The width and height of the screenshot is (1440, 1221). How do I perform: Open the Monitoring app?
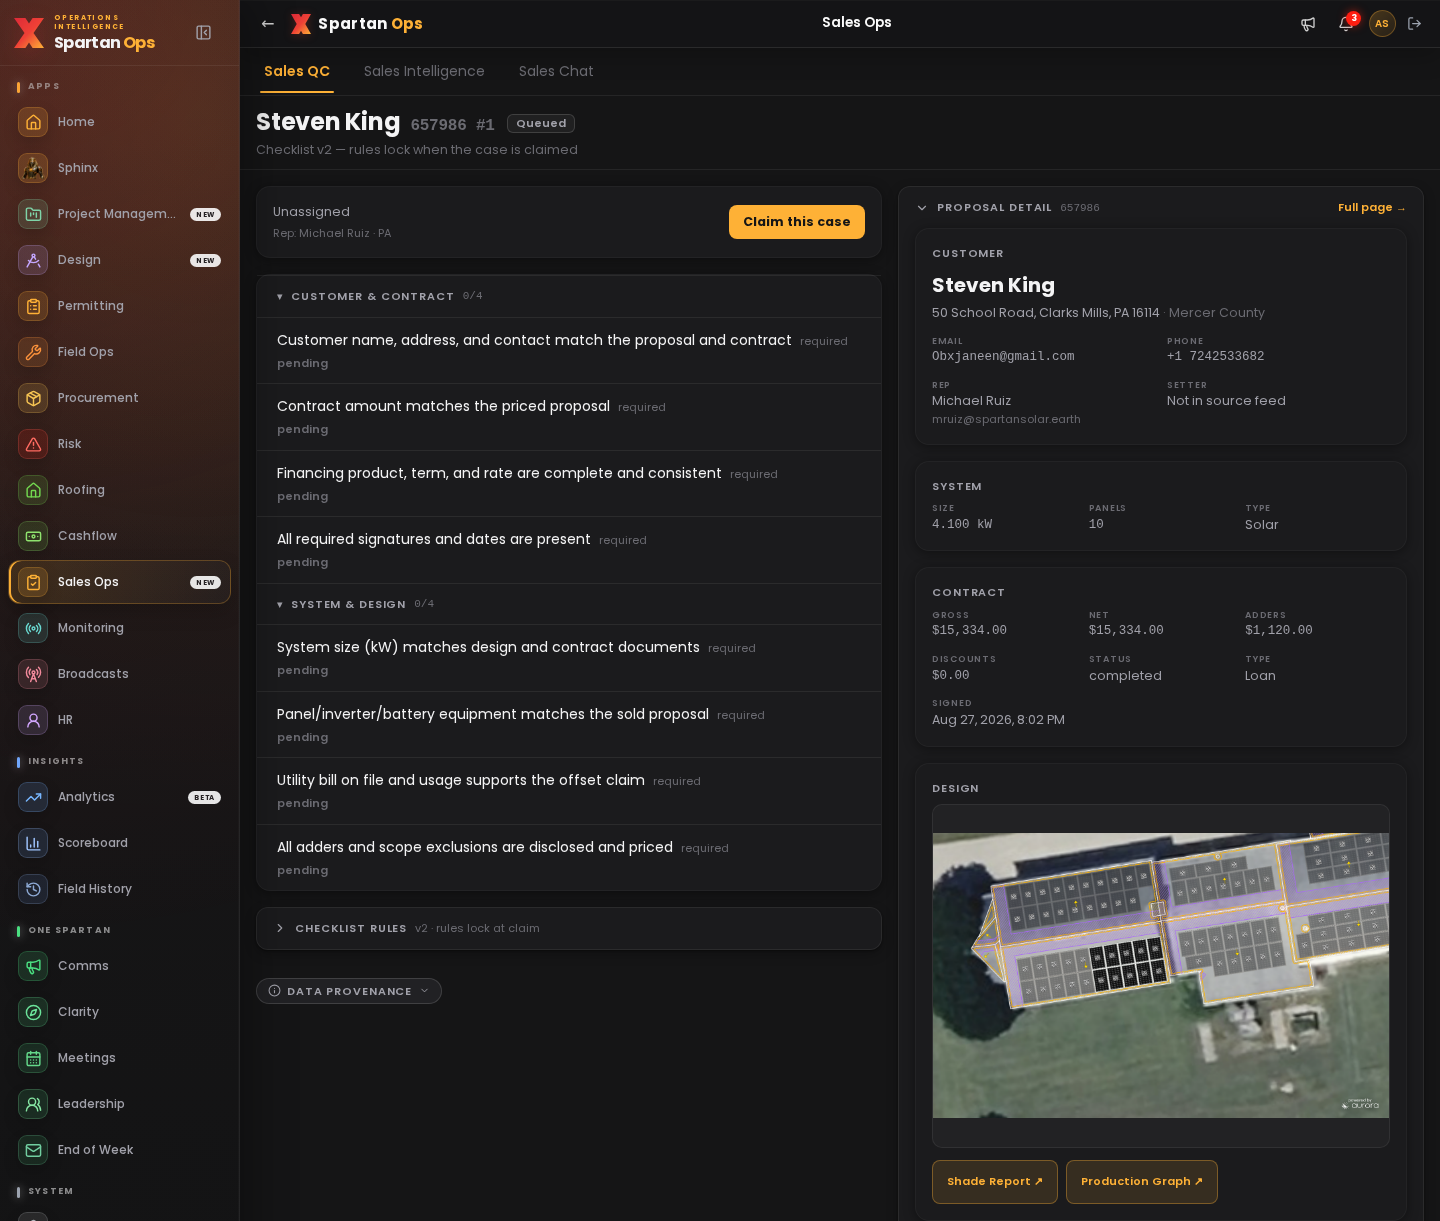(120, 628)
